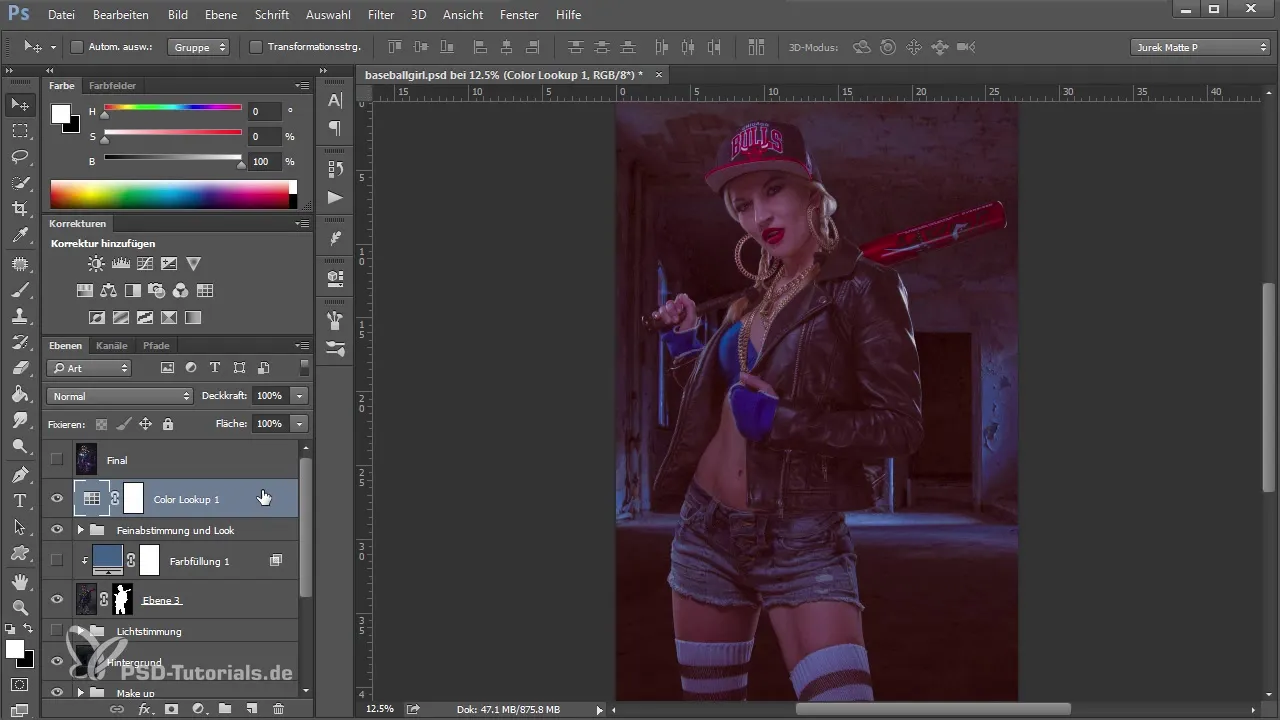The width and height of the screenshot is (1280, 720).
Task: Open the Deckkraft slider arrow
Action: 300,396
